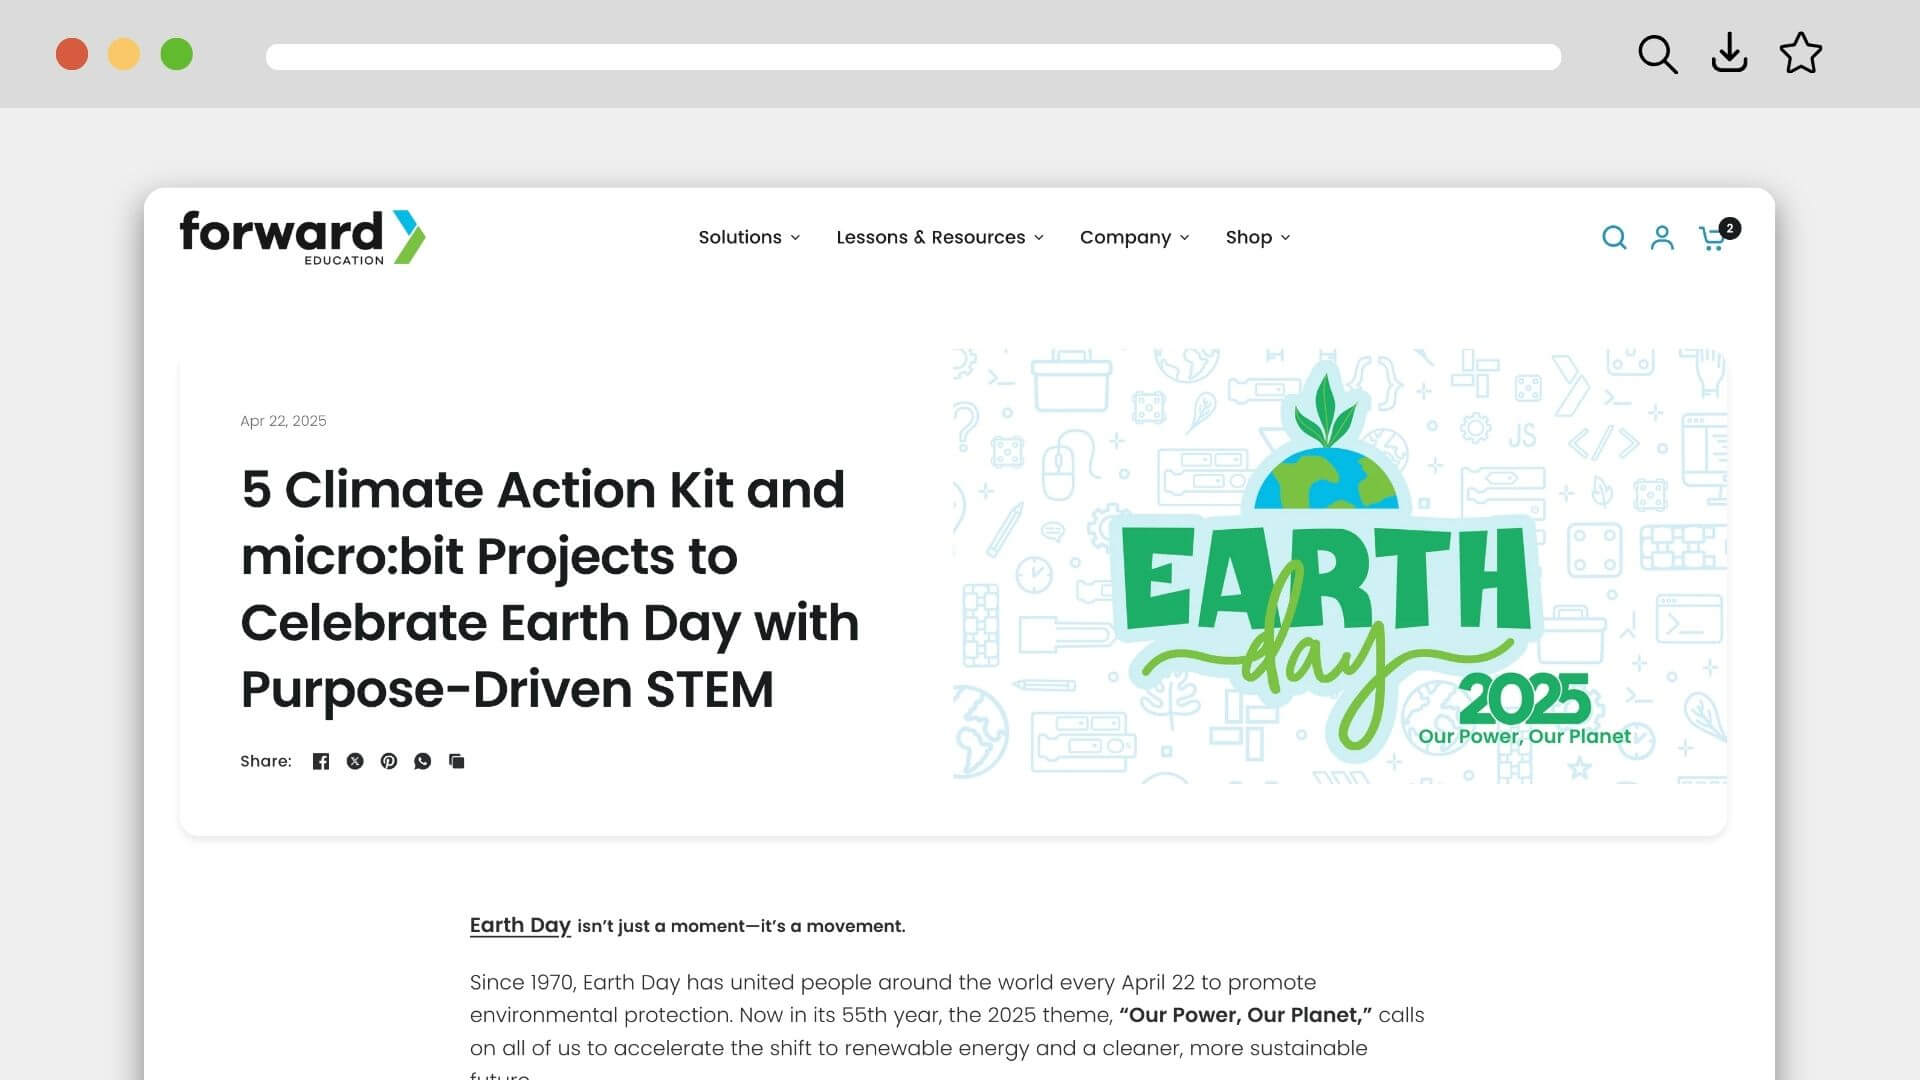Expand chevron next to Company
The height and width of the screenshot is (1080, 1920).
tap(1185, 238)
